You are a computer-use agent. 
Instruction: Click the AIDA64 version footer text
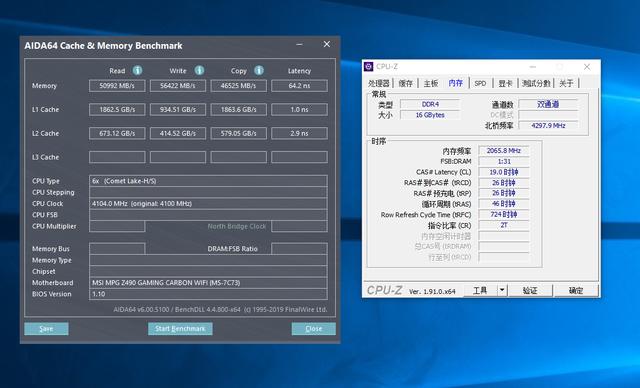click(220, 310)
